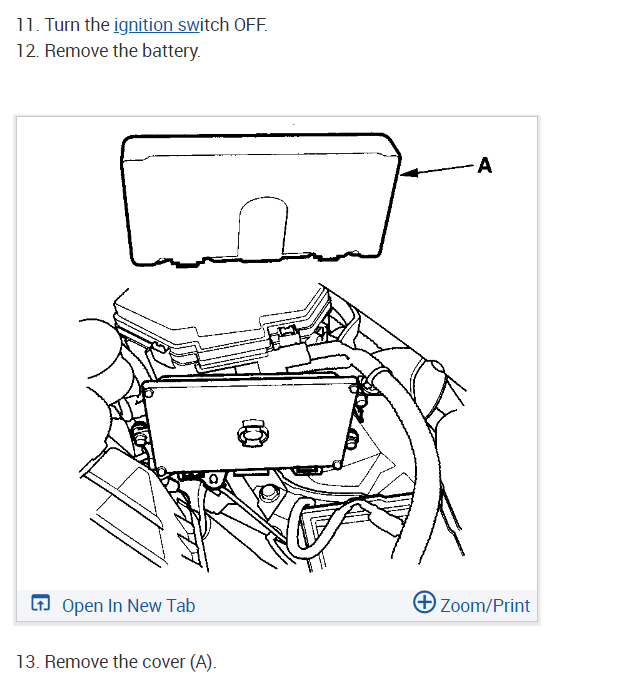
Task: Click the Open In New Tab text link
Action: (x=128, y=606)
